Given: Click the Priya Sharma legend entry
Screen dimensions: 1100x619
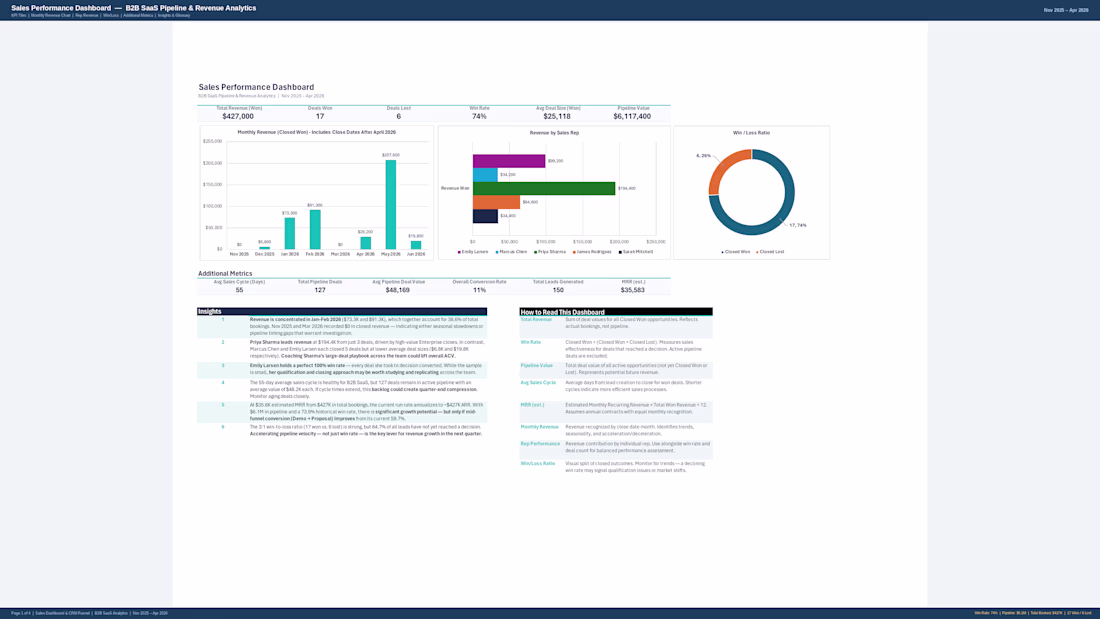Looking at the screenshot, I should pyautogui.click(x=550, y=251).
